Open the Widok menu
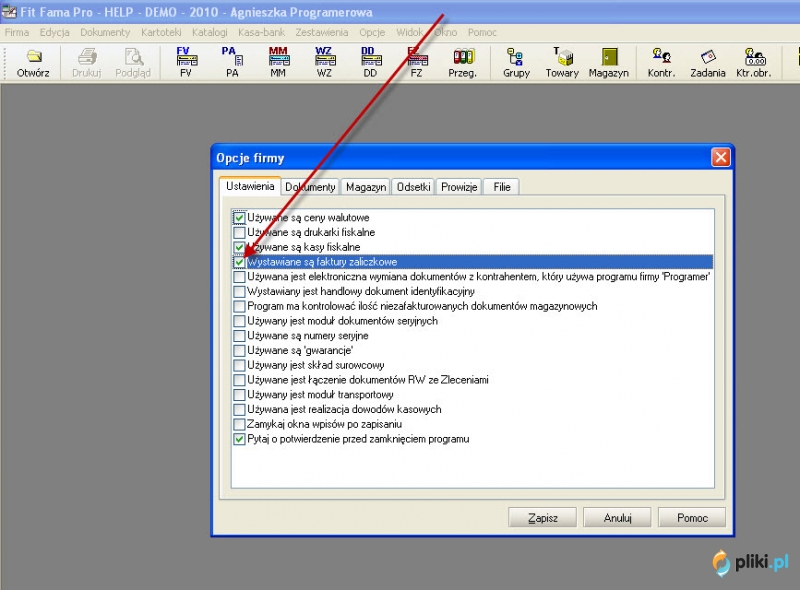The image size is (800, 590). (x=409, y=33)
